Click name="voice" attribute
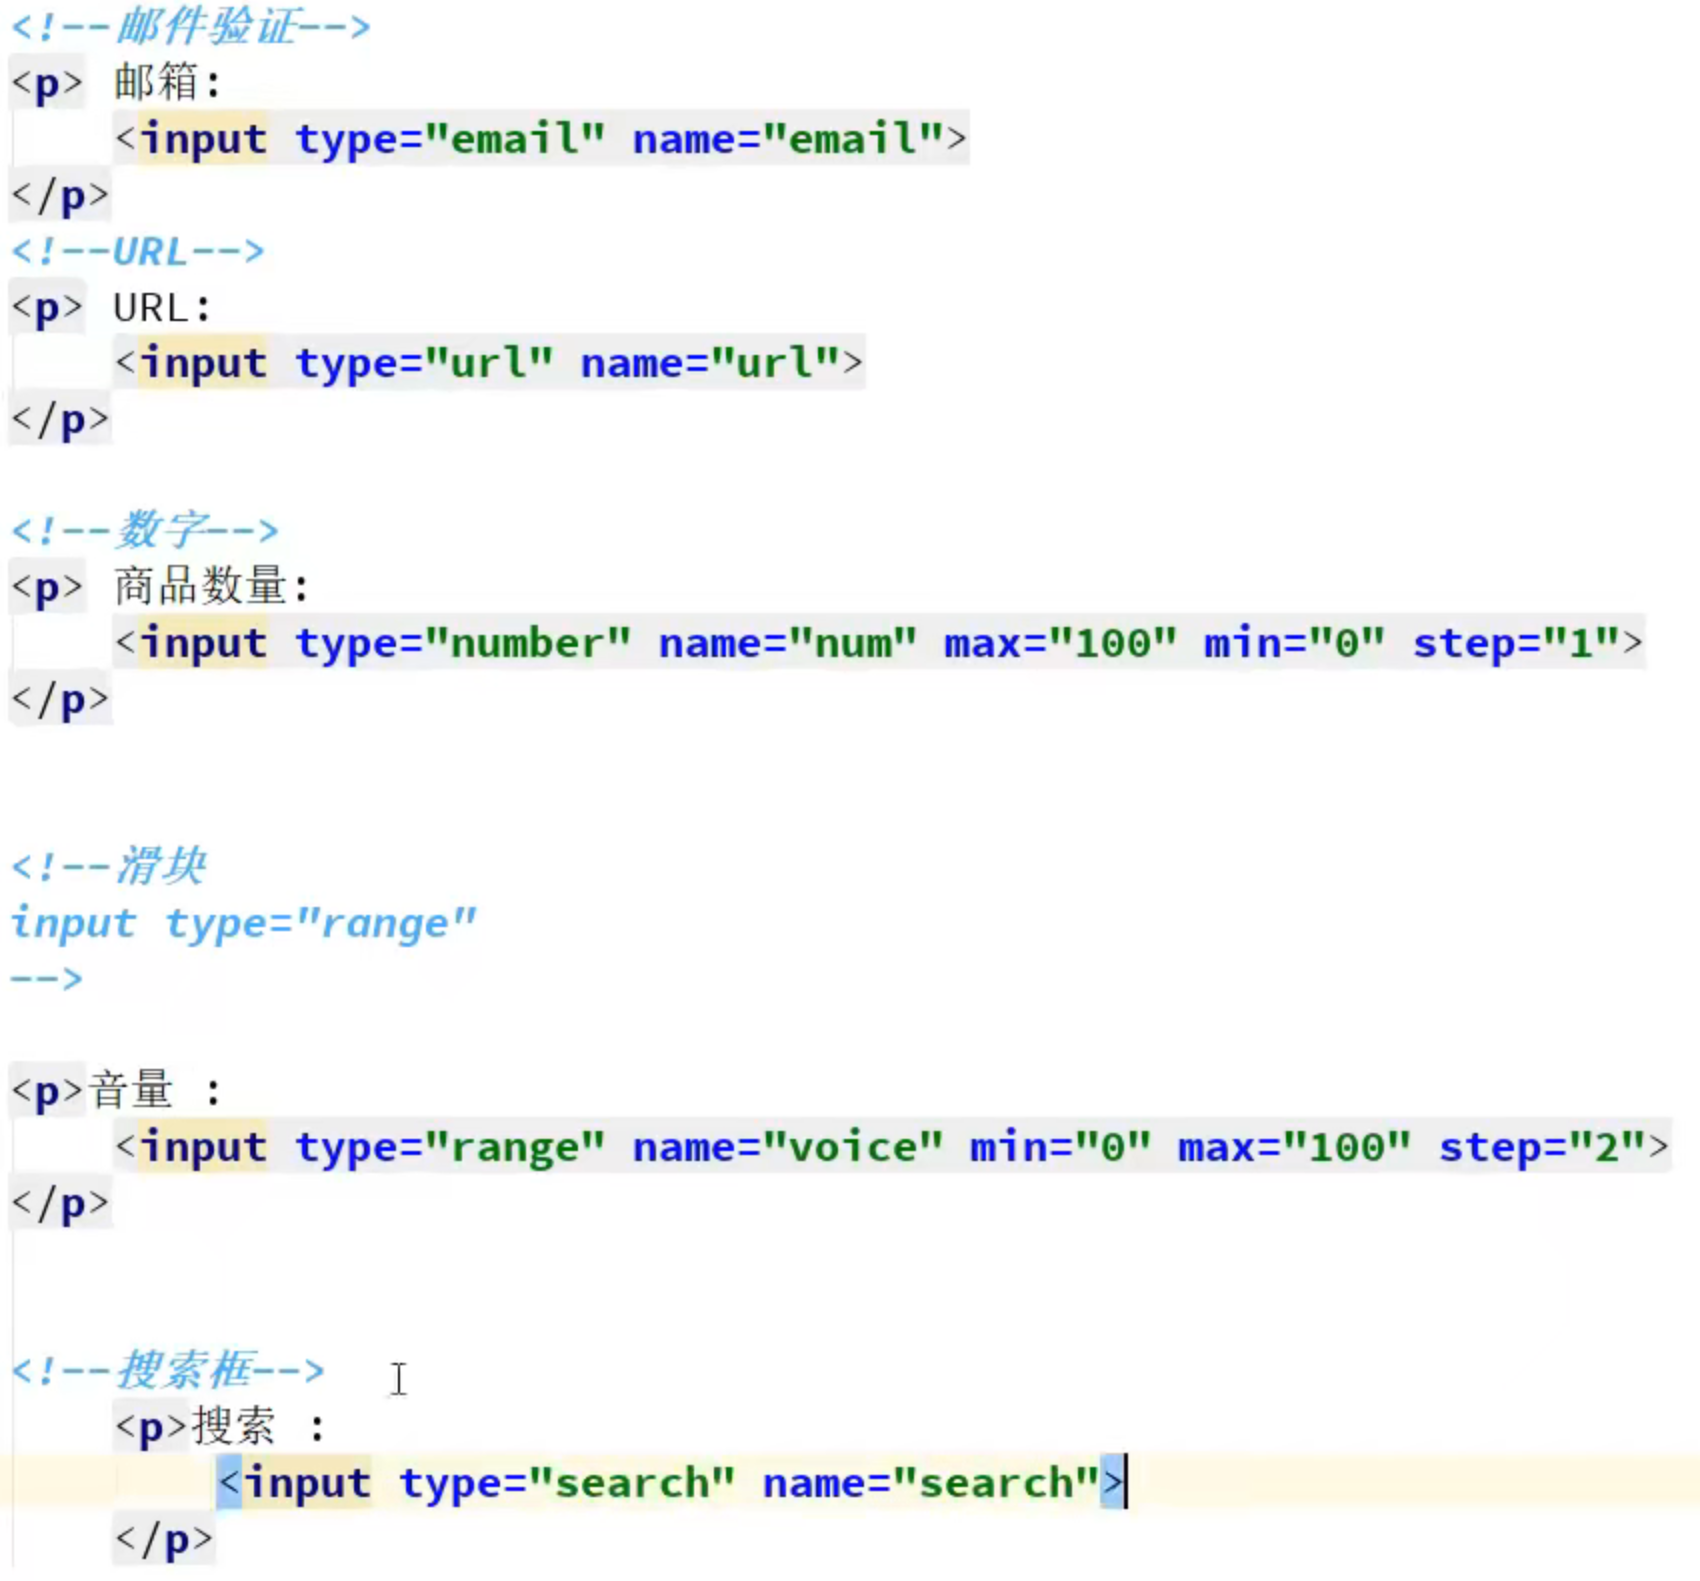This screenshot has height=1581, width=1700. pyautogui.click(x=788, y=1147)
